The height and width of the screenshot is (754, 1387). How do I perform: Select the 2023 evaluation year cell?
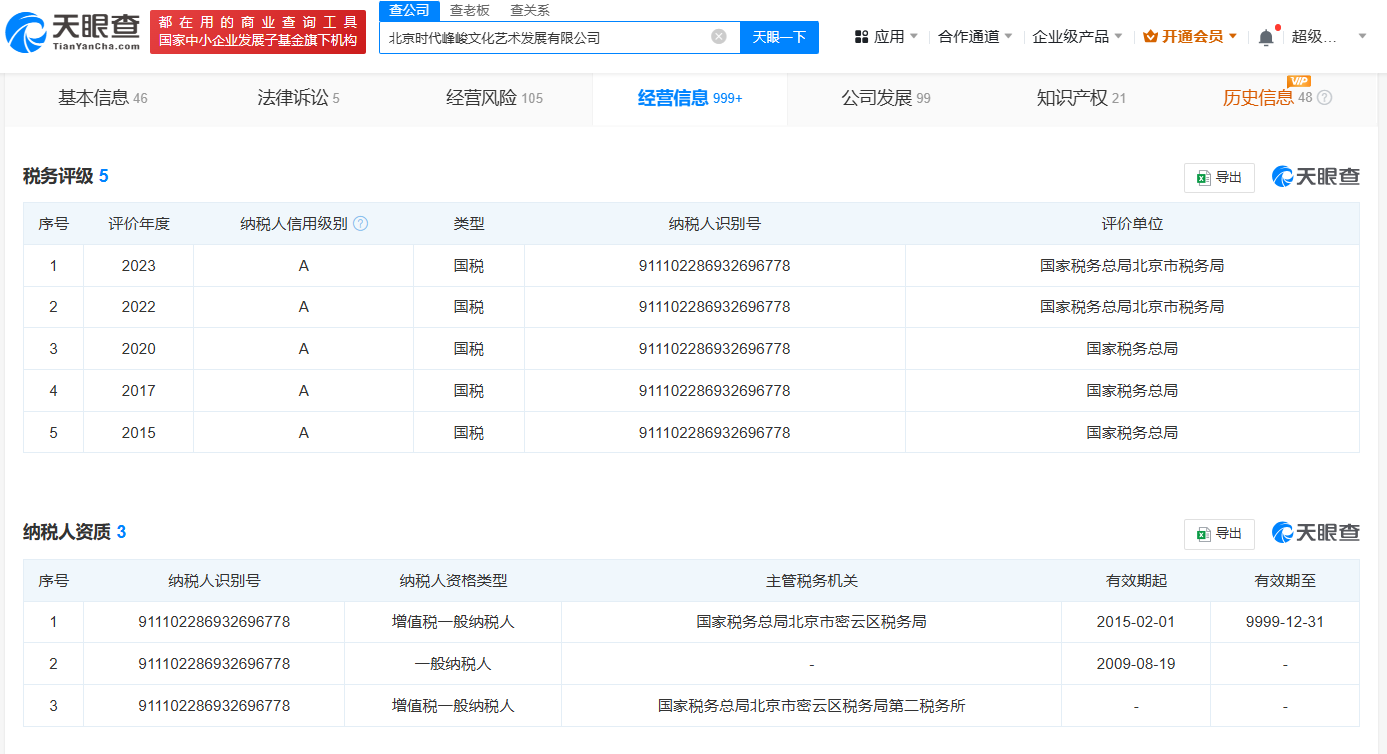coord(139,266)
